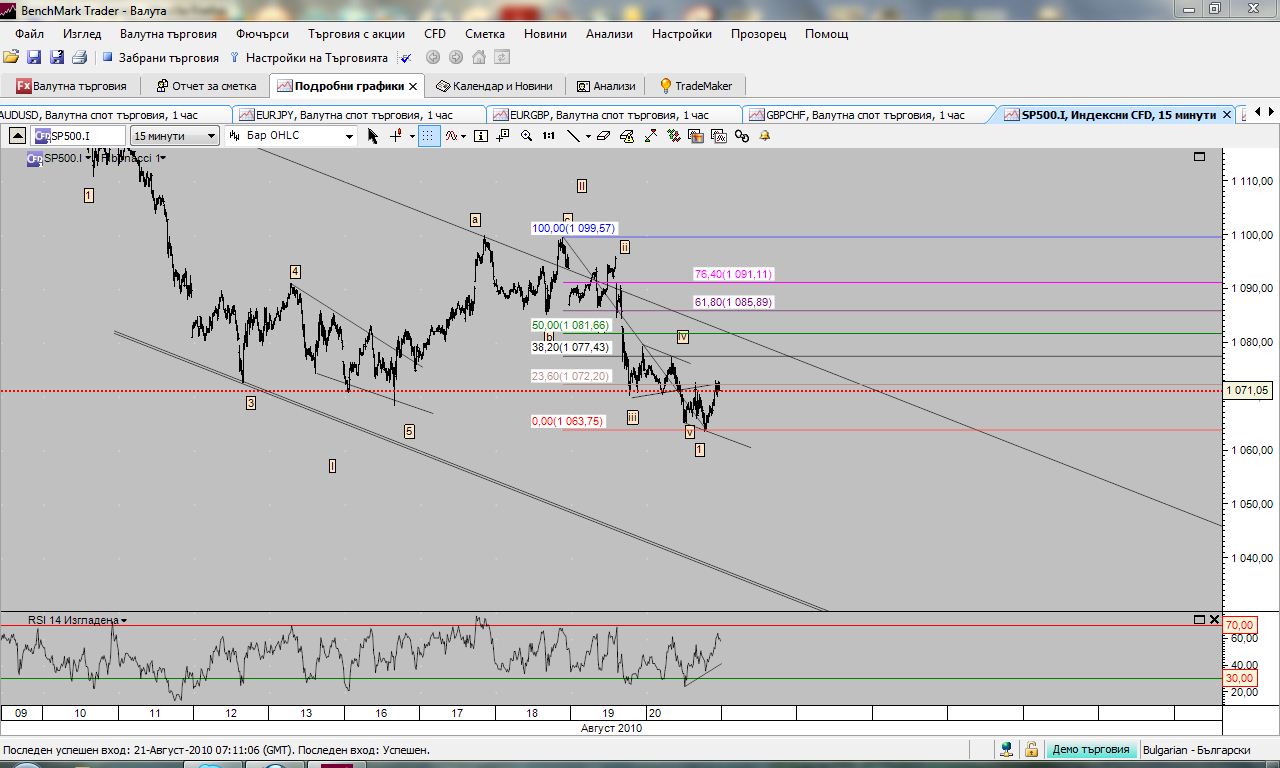
Task: Click Настройки на Търговията button
Action: tap(308, 58)
